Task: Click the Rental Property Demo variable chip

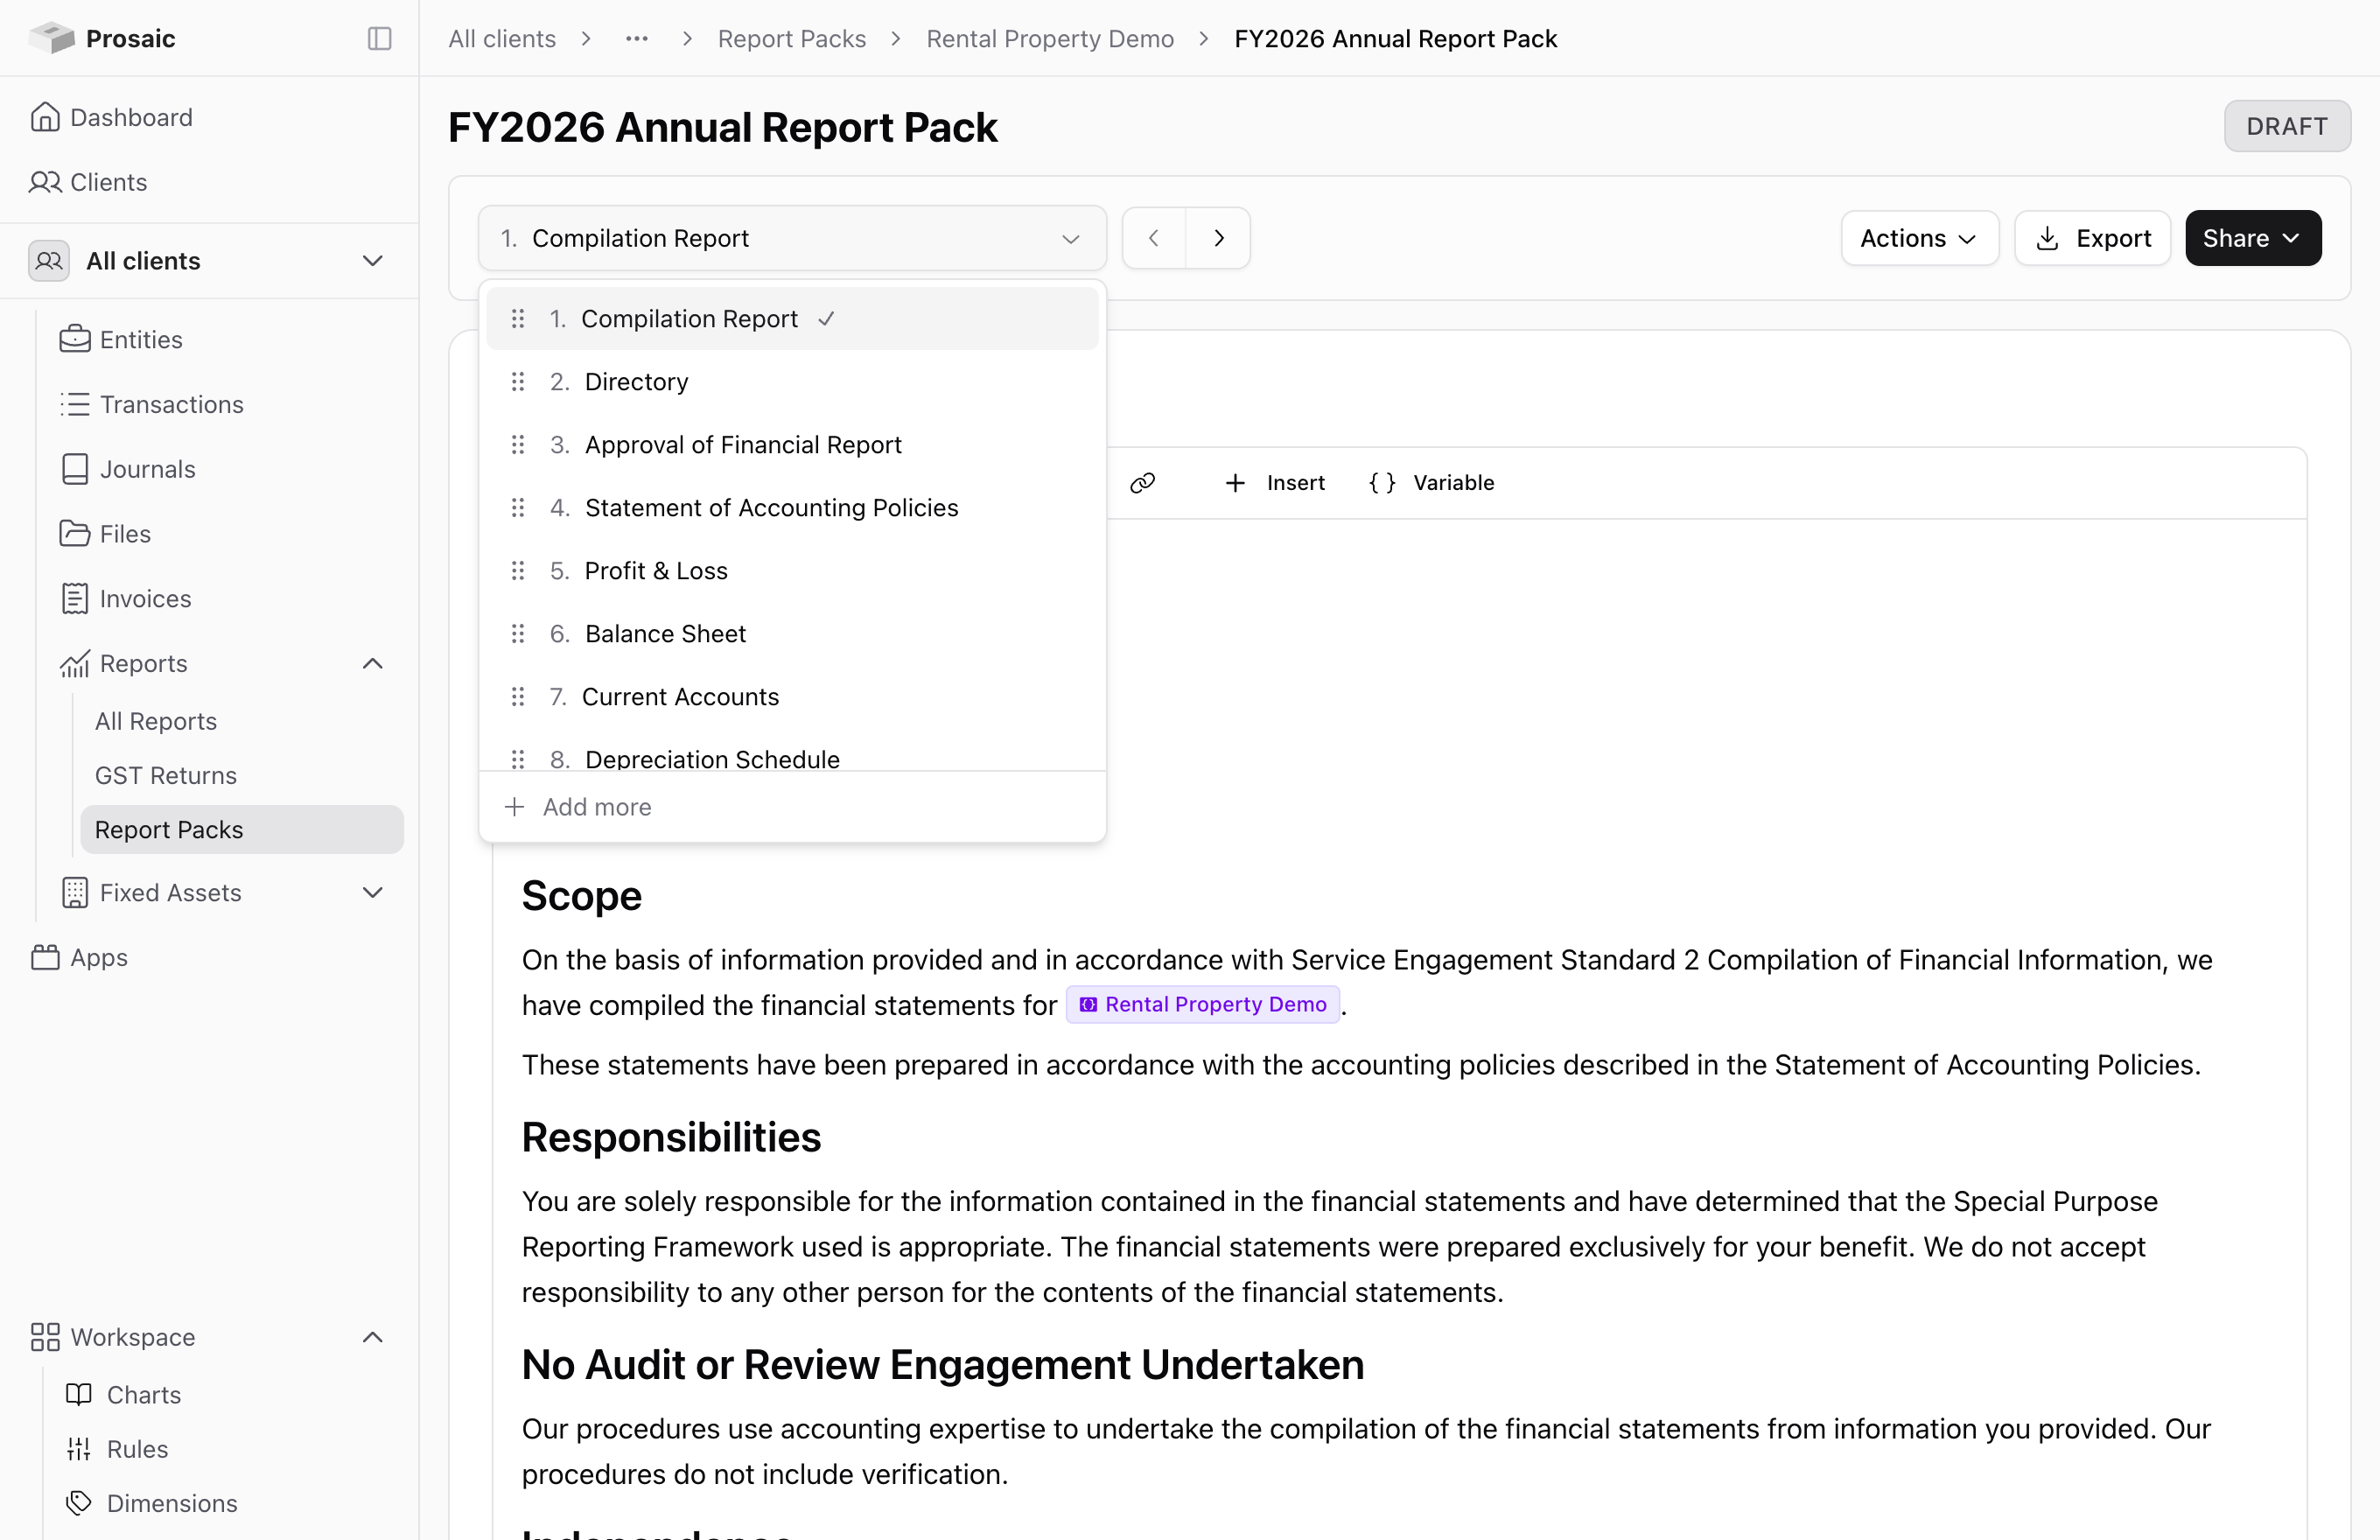Action: pos(1203,1004)
